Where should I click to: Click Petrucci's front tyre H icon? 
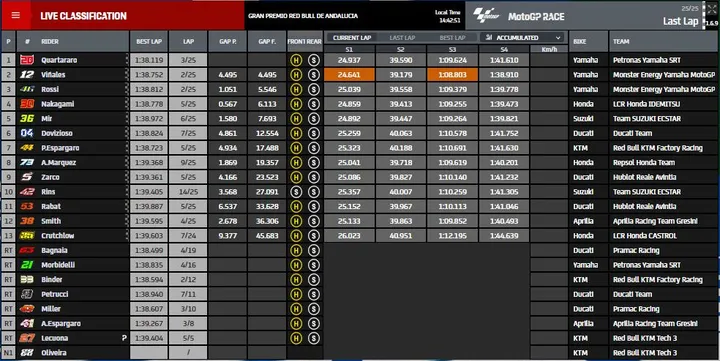(x=296, y=294)
